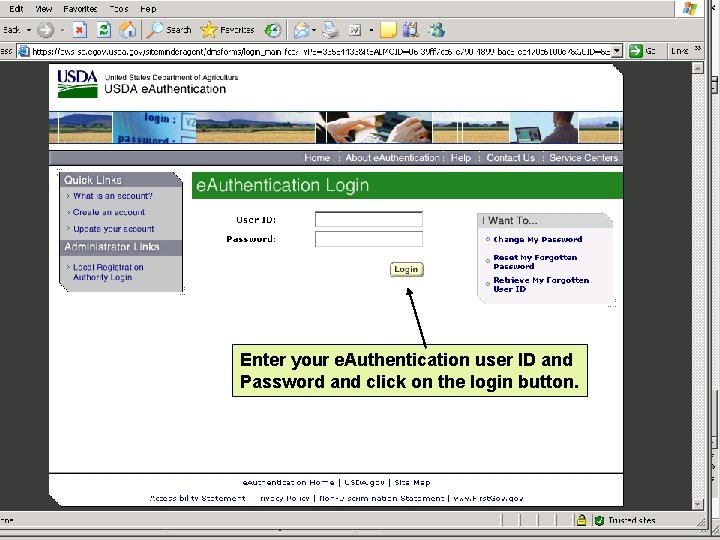Open the Mail dropdown arrow
Screen dimensions: 720x540
[314, 30]
